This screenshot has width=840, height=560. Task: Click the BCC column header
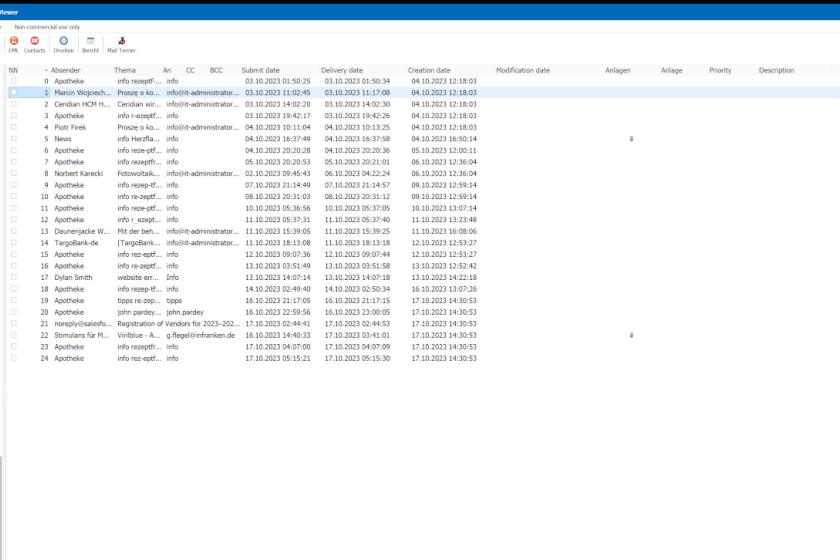point(216,70)
